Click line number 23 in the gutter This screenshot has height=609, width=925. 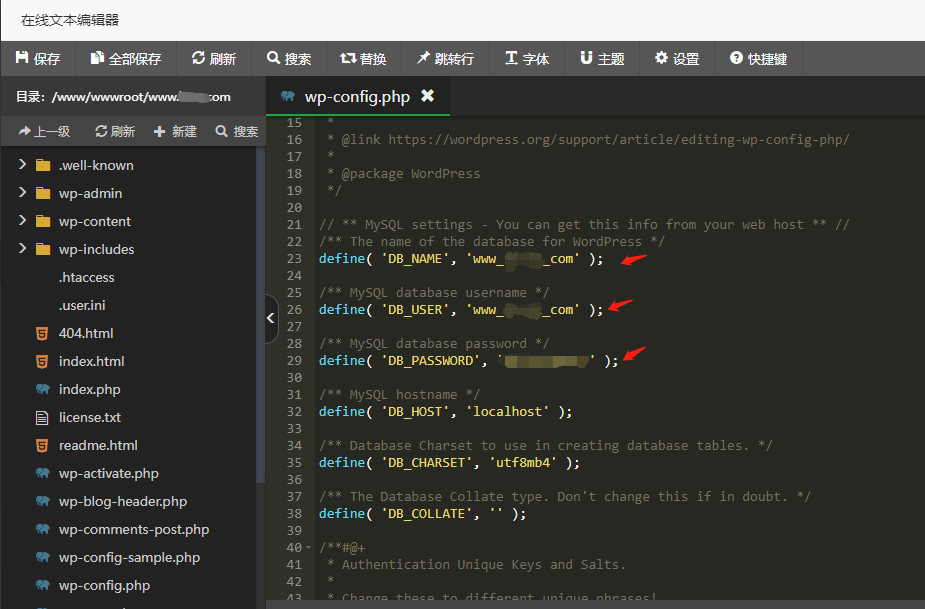click(294, 258)
